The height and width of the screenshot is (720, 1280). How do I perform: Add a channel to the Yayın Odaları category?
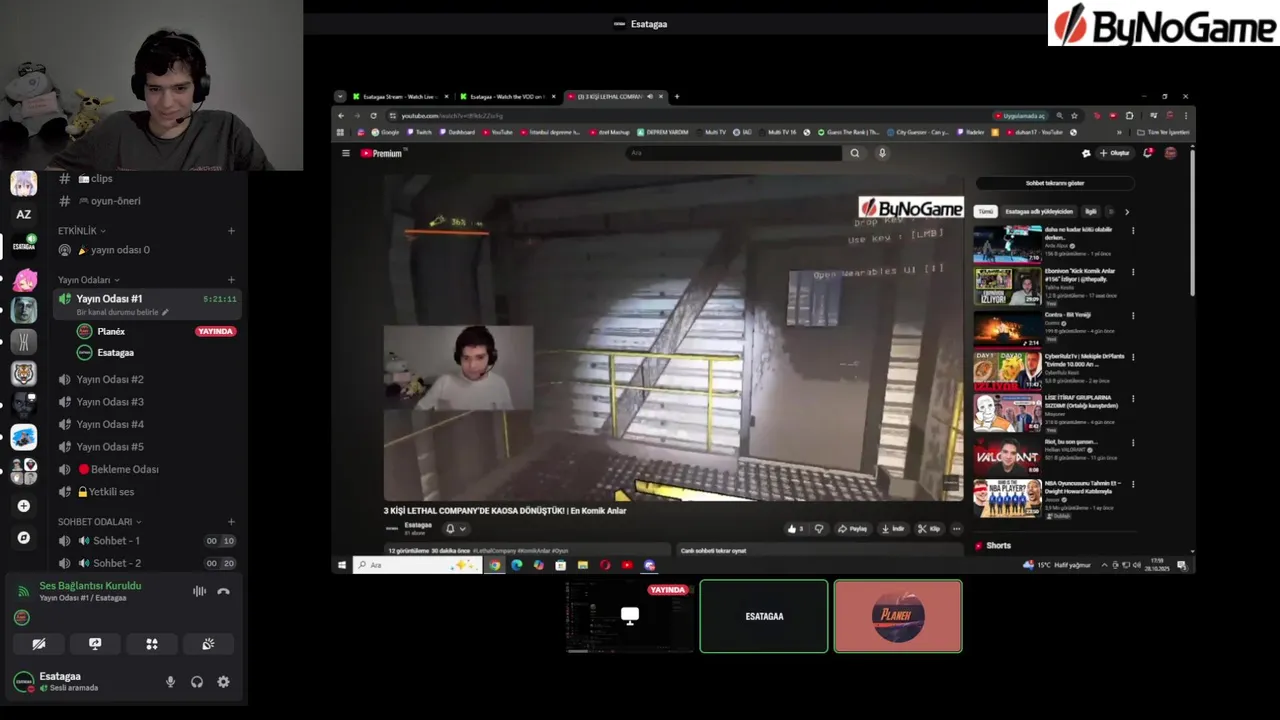[x=231, y=280]
